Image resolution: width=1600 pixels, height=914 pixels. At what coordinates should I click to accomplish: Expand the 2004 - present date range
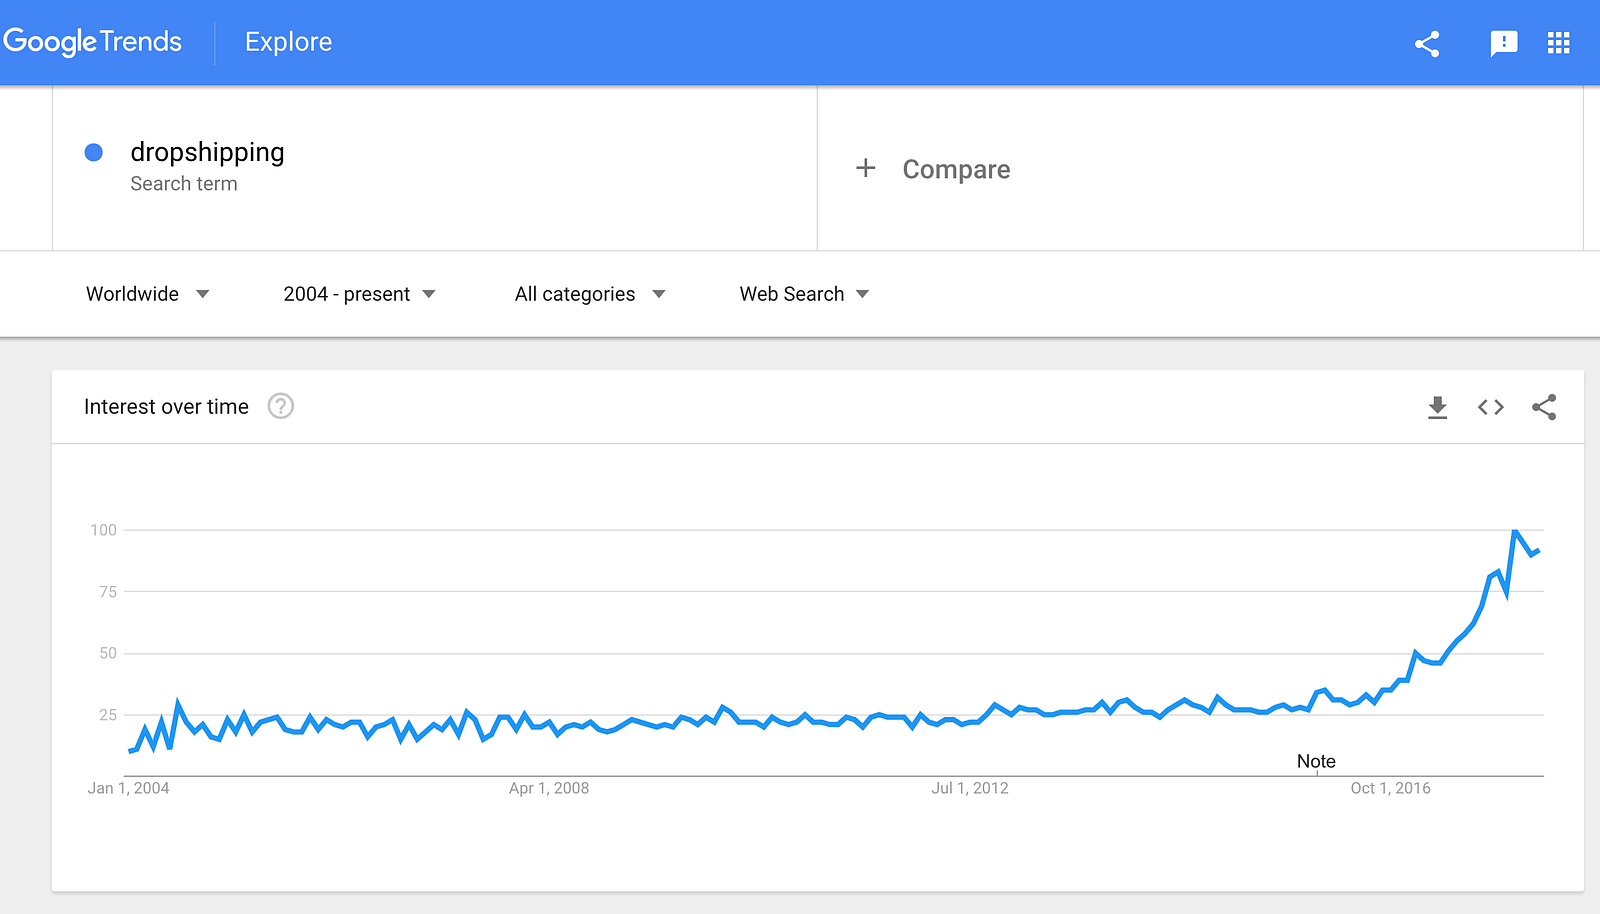click(360, 294)
